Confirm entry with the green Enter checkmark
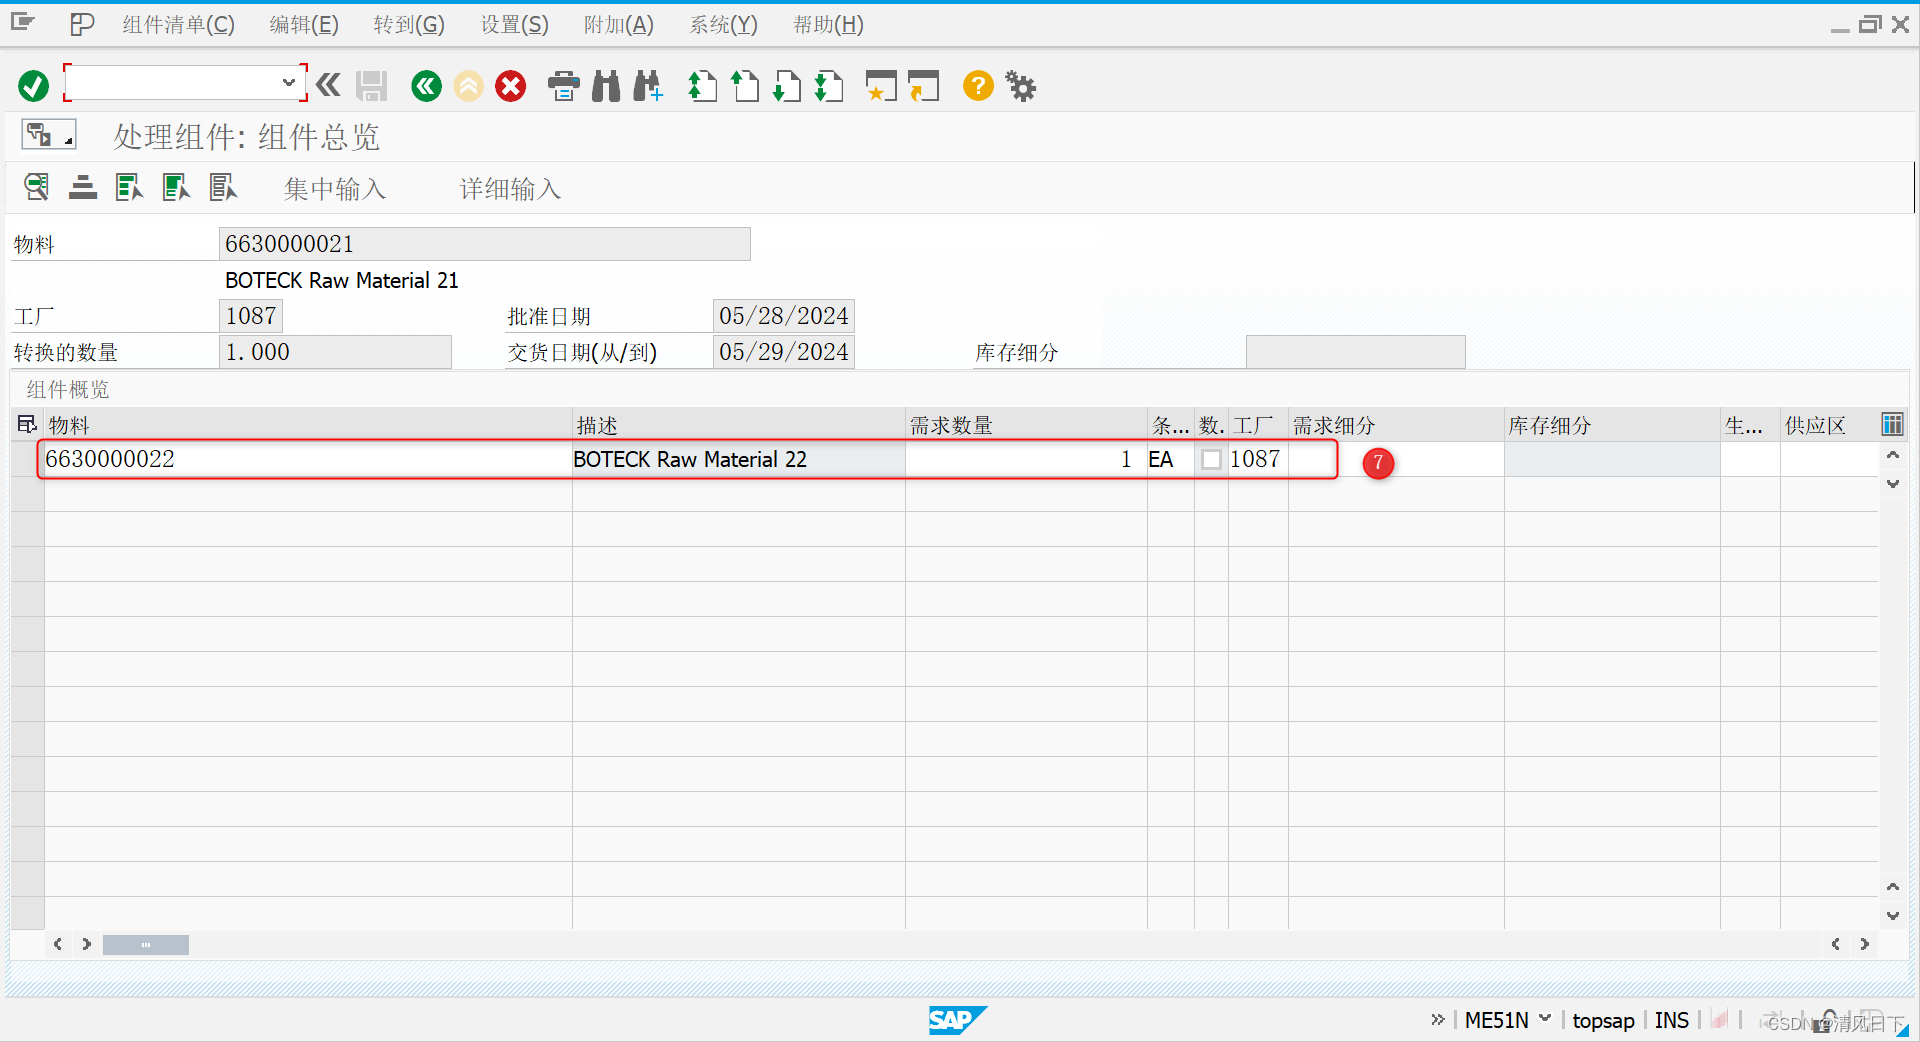The width and height of the screenshot is (1920, 1042). (x=33, y=85)
